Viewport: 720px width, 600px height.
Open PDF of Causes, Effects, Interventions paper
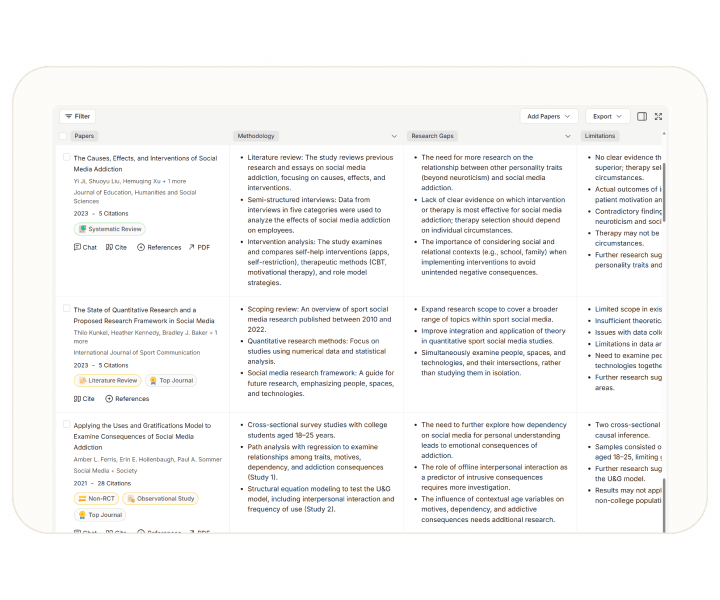click(199, 247)
